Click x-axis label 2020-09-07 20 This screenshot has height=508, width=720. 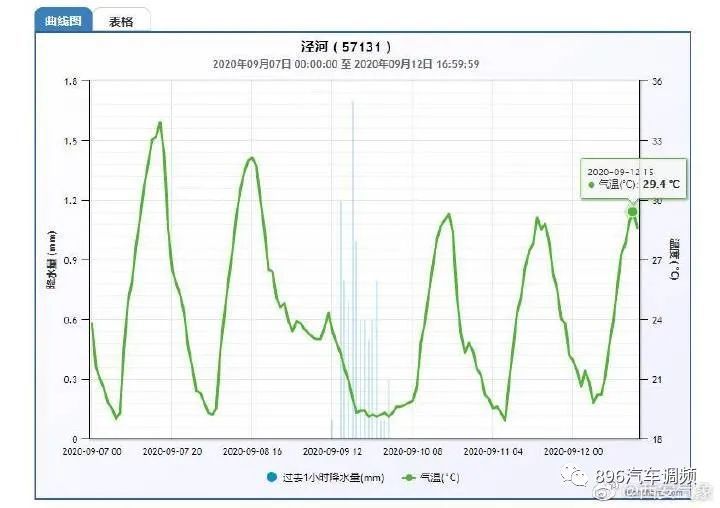click(172, 452)
